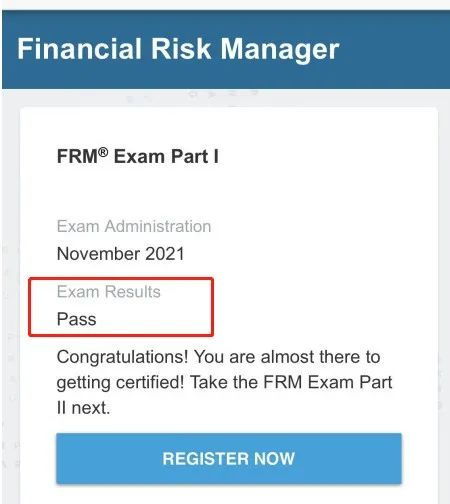Click the Exam Results label
The image size is (450, 504).
pyautogui.click(x=109, y=292)
